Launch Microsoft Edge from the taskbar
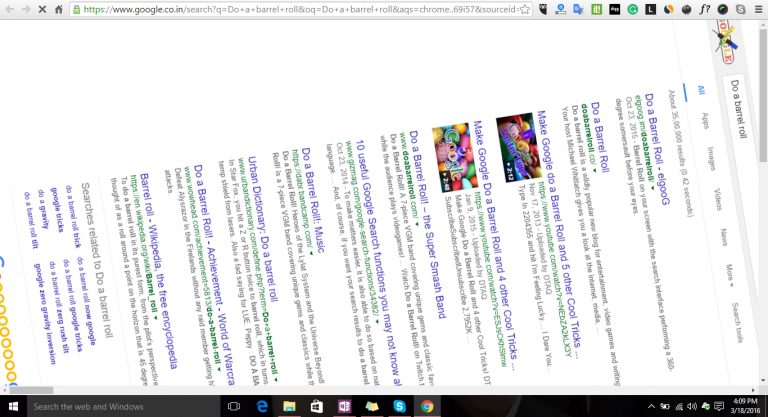The image size is (768, 417). click(x=262, y=406)
